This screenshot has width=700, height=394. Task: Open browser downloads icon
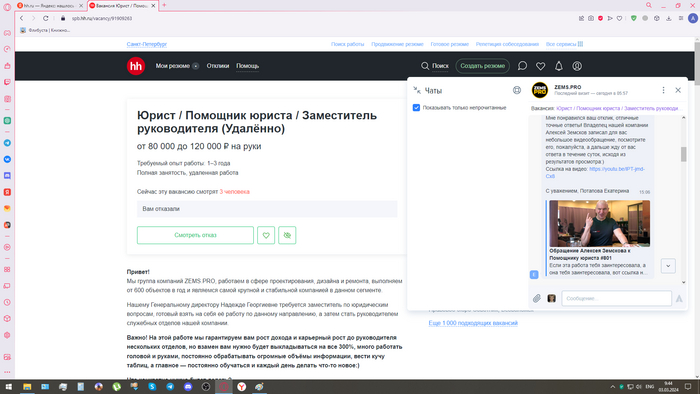click(669, 18)
